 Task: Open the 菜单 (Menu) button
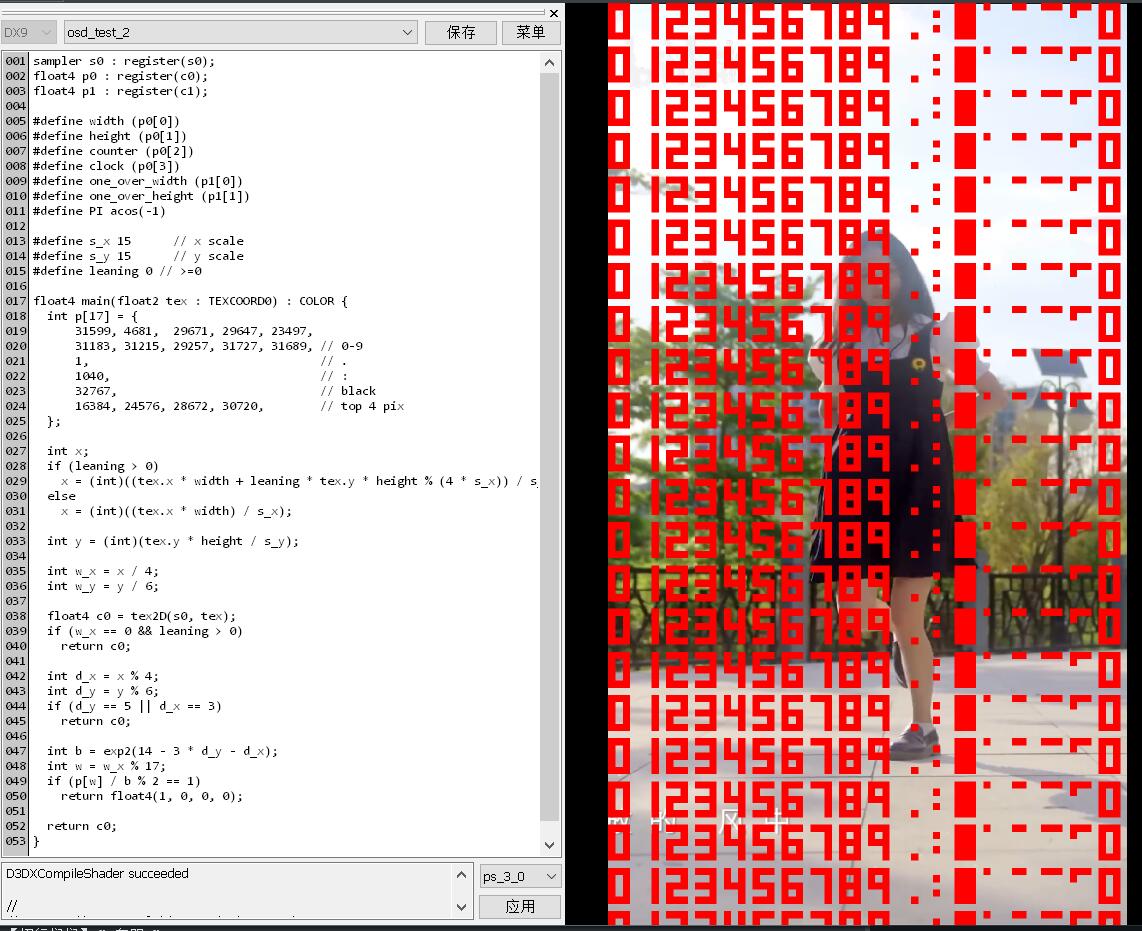point(531,32)
